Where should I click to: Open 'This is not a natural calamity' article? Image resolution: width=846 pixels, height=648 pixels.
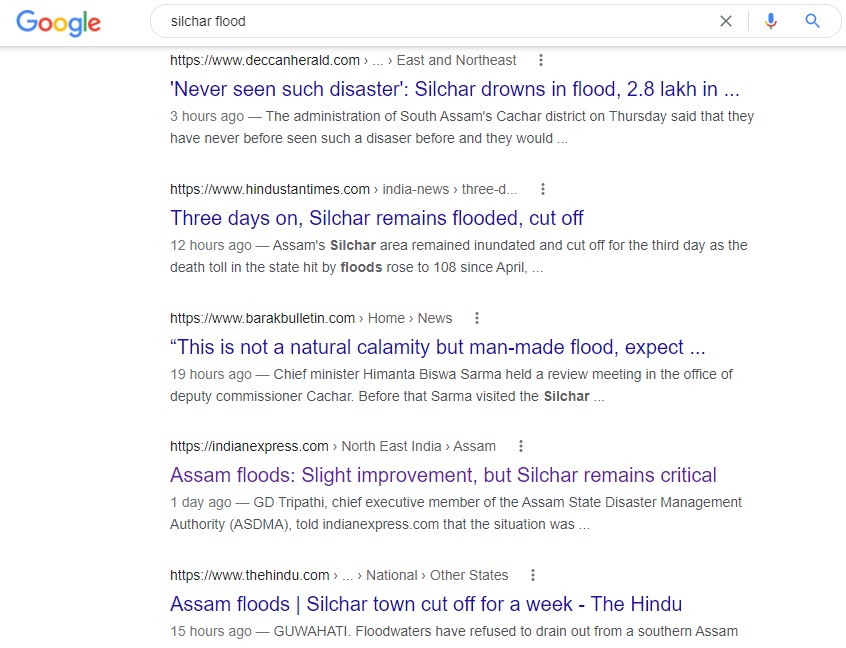coord(438,347)
